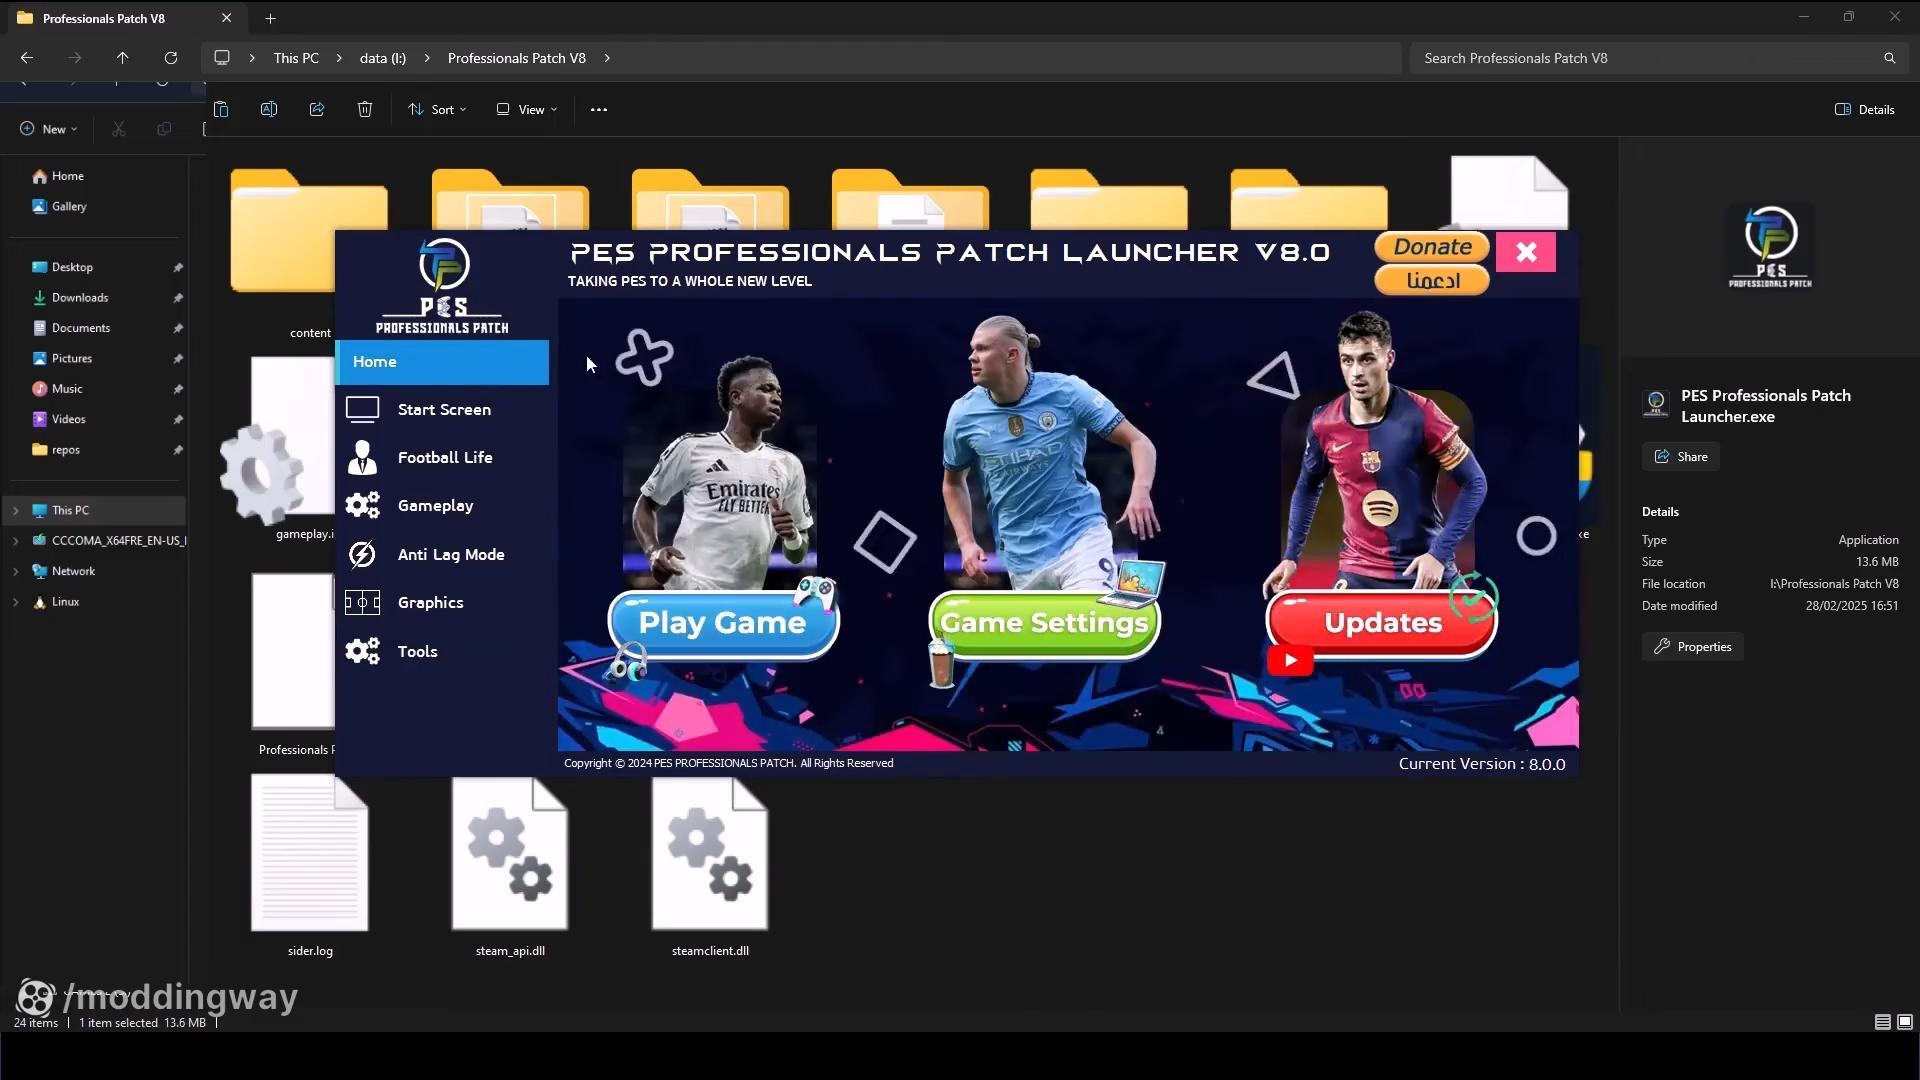1920x1080 pixels.
Task: Open the Sort dropdown
Action: tap(437, 110)
